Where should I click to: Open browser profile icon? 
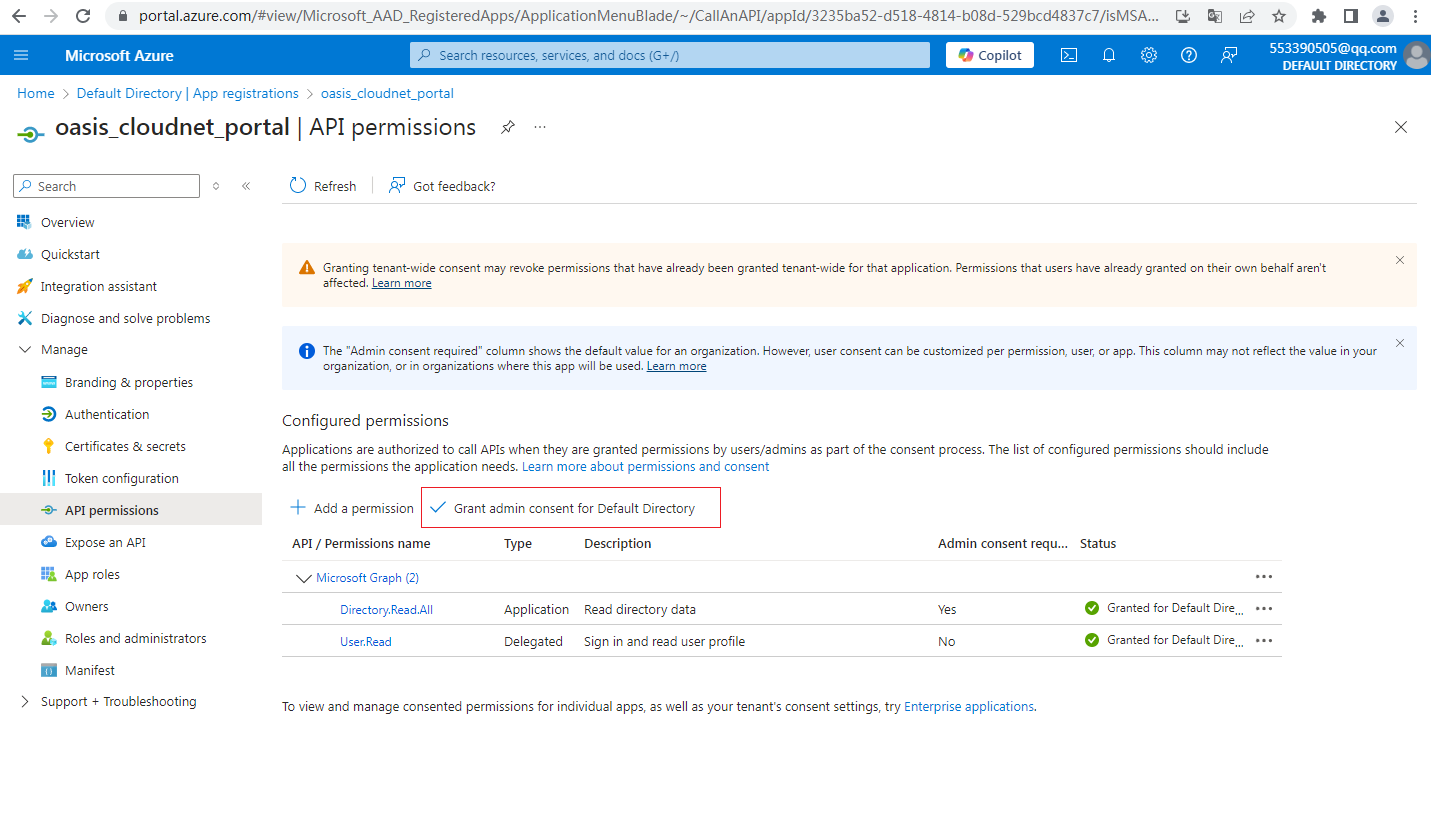[1383, 16]
